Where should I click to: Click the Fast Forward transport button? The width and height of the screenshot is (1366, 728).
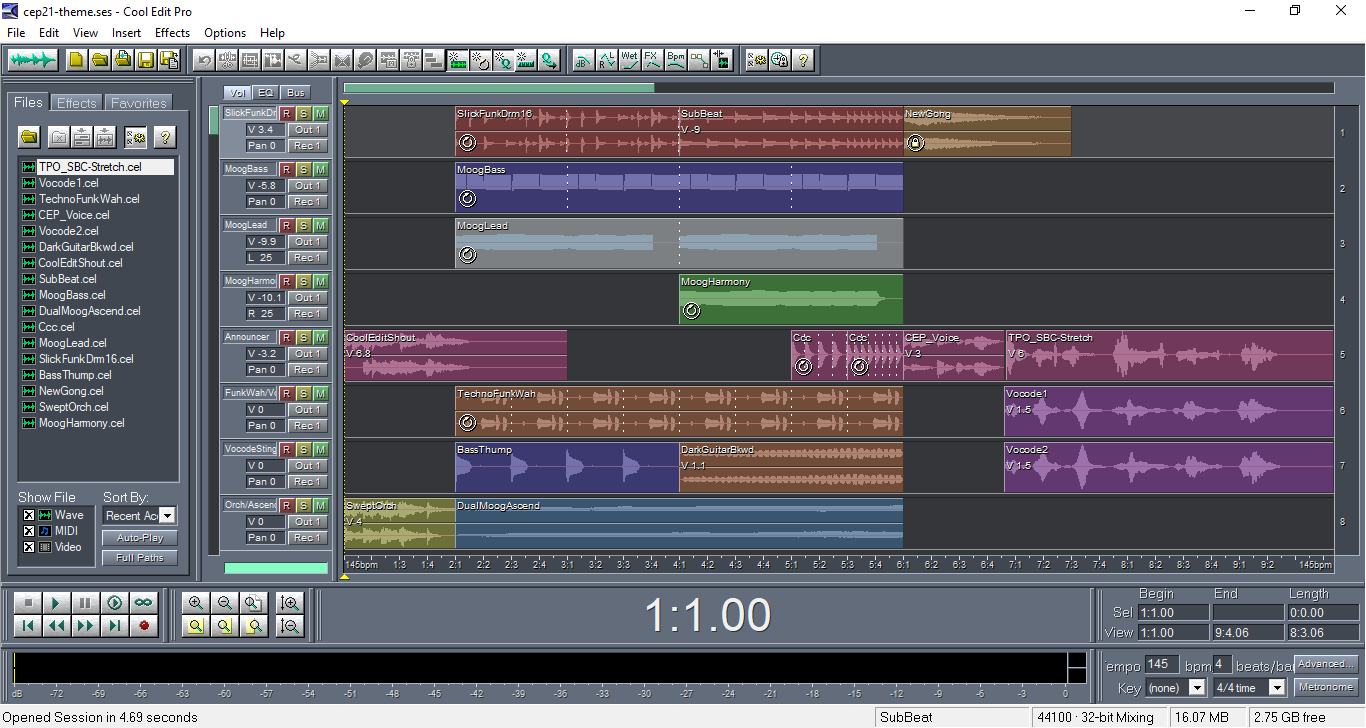pyautogui.click(x=86, y=626)
